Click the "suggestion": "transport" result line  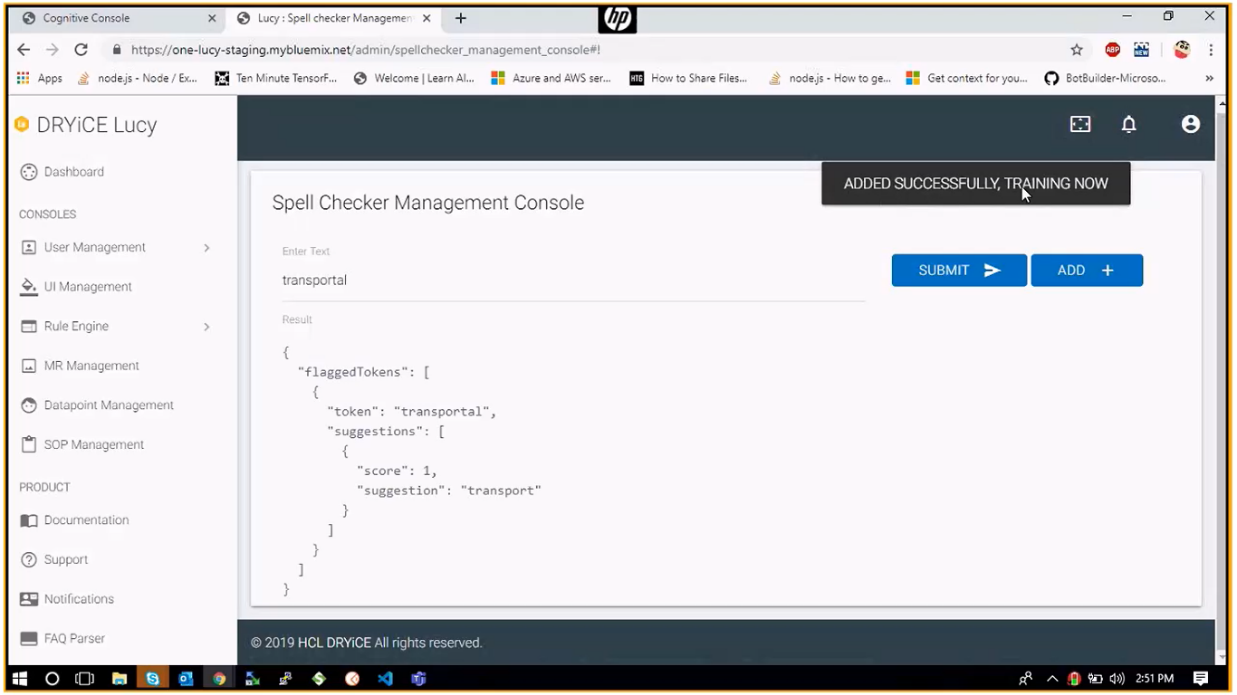tap(449, 491)
